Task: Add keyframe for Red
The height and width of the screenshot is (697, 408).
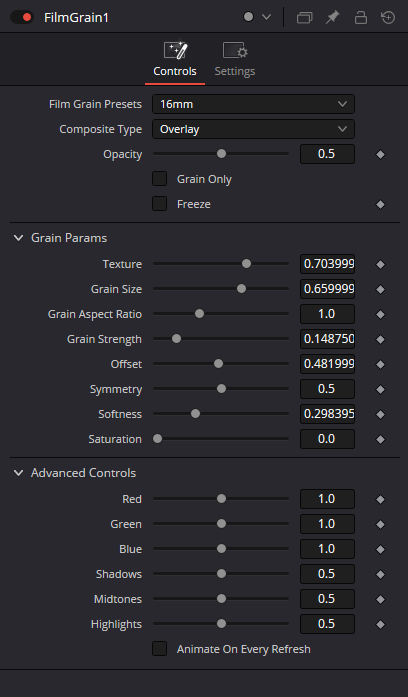Action: pos(380,500)
